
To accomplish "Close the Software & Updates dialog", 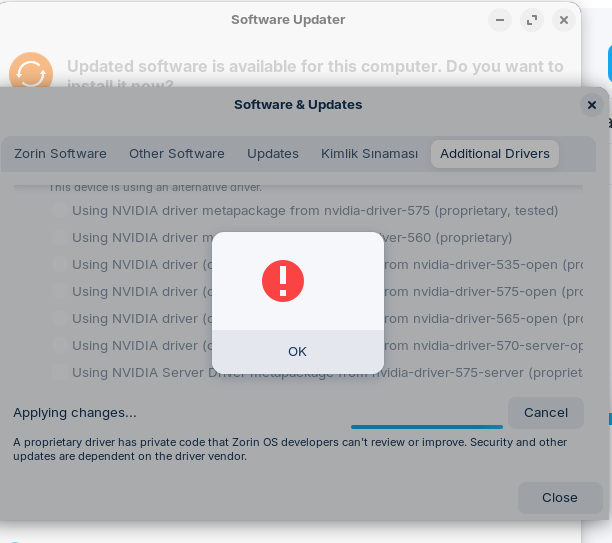I will 592,105.
